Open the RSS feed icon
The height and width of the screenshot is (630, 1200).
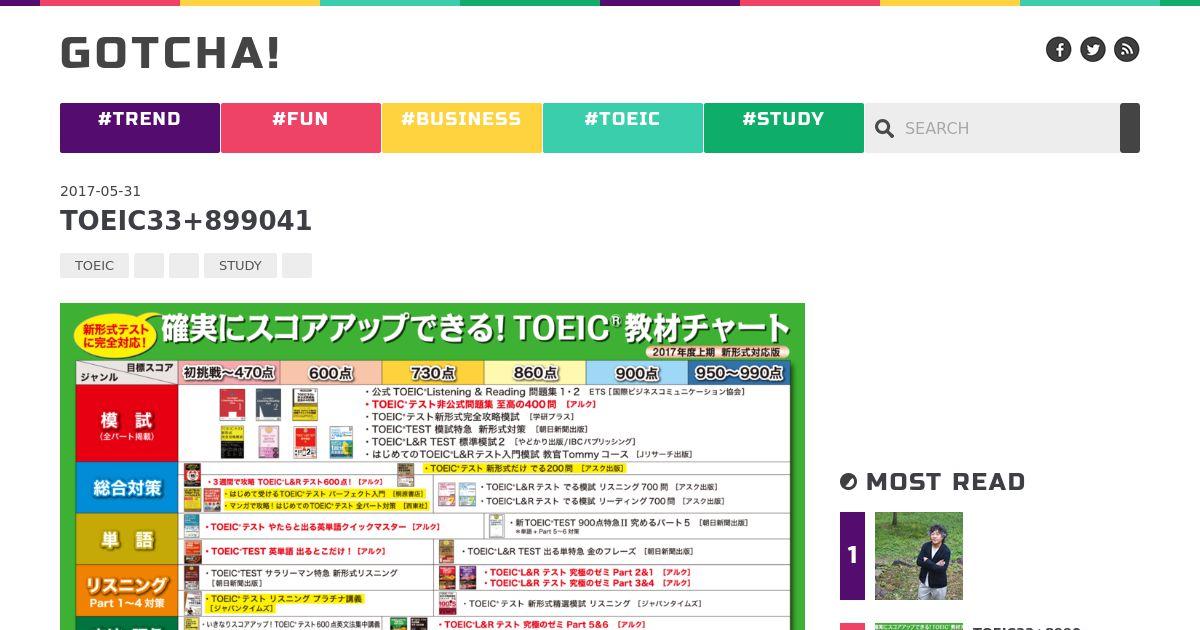click(1127, 49)
